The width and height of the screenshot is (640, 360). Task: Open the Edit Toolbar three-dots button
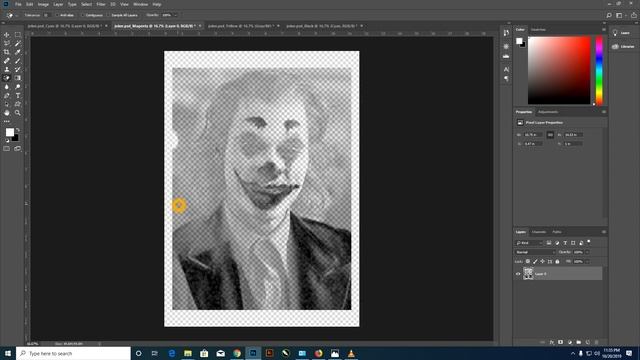pos(7,121)
